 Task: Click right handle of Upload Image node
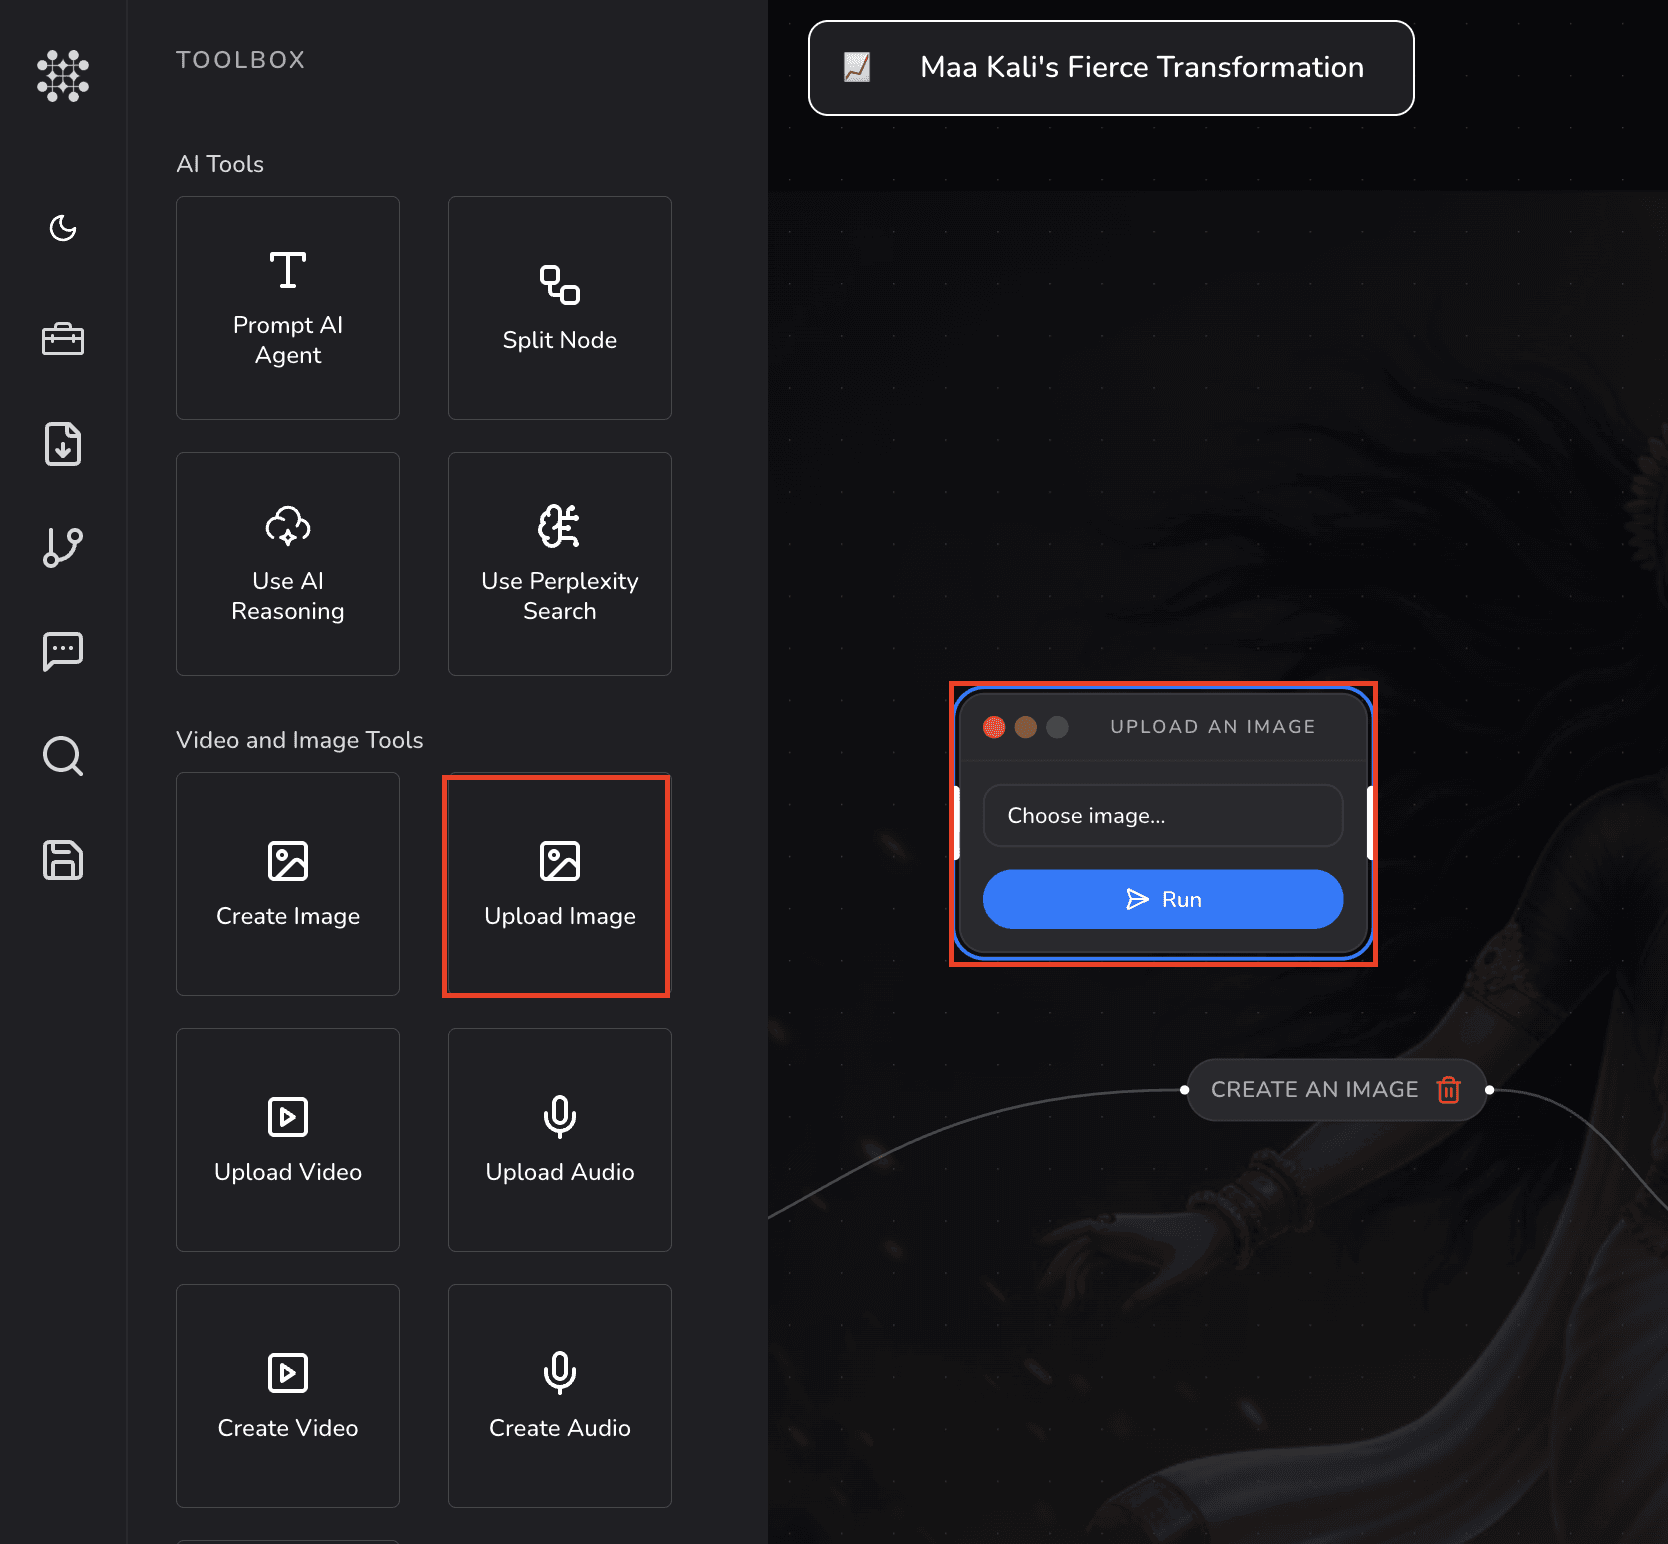[1369, 823]
